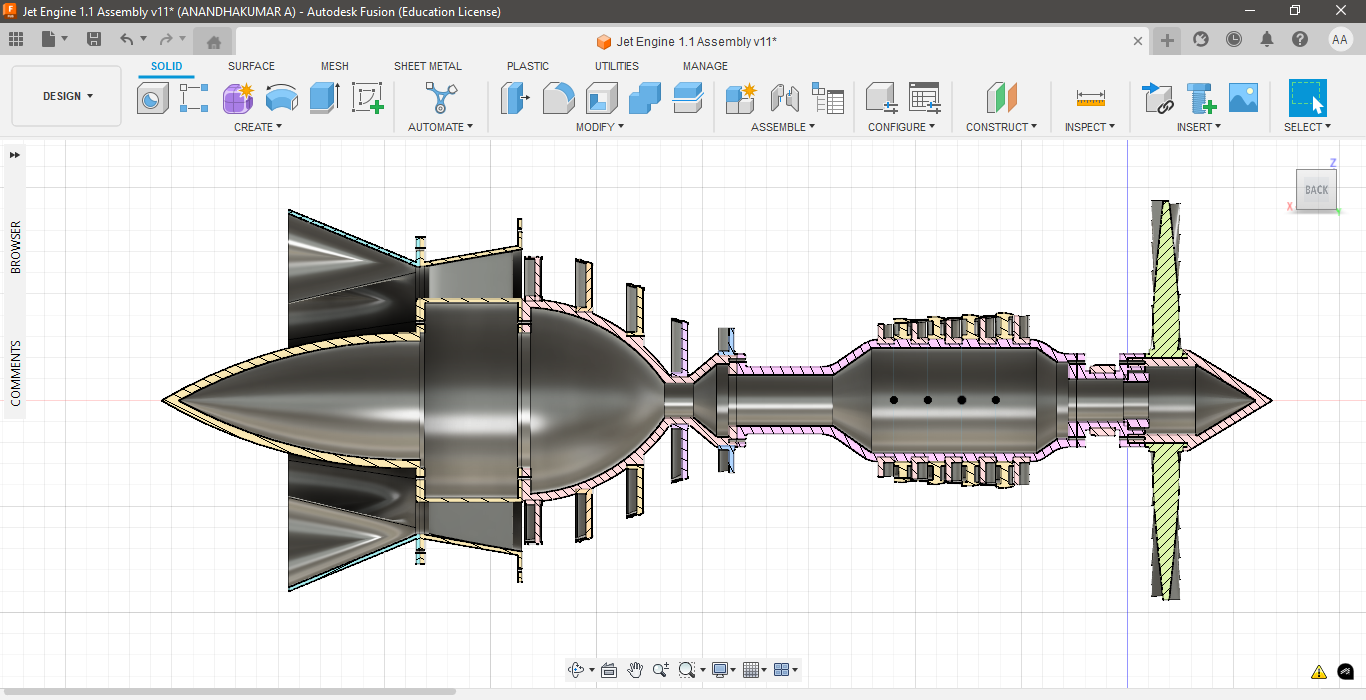Select the Fillet tool in Modify

[558, 98]
